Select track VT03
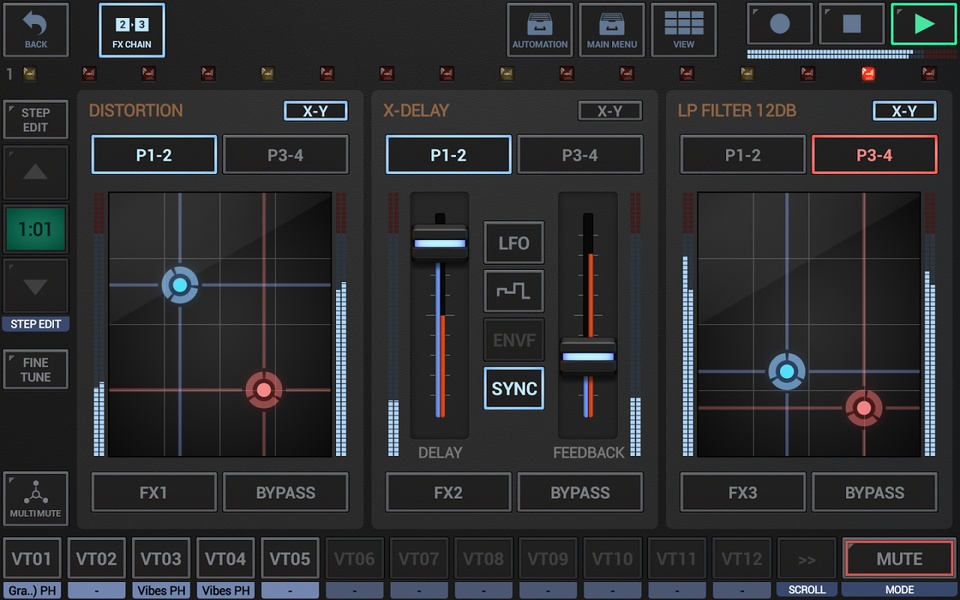The height and width of the screenshot is (600, 960). point(161,558)
